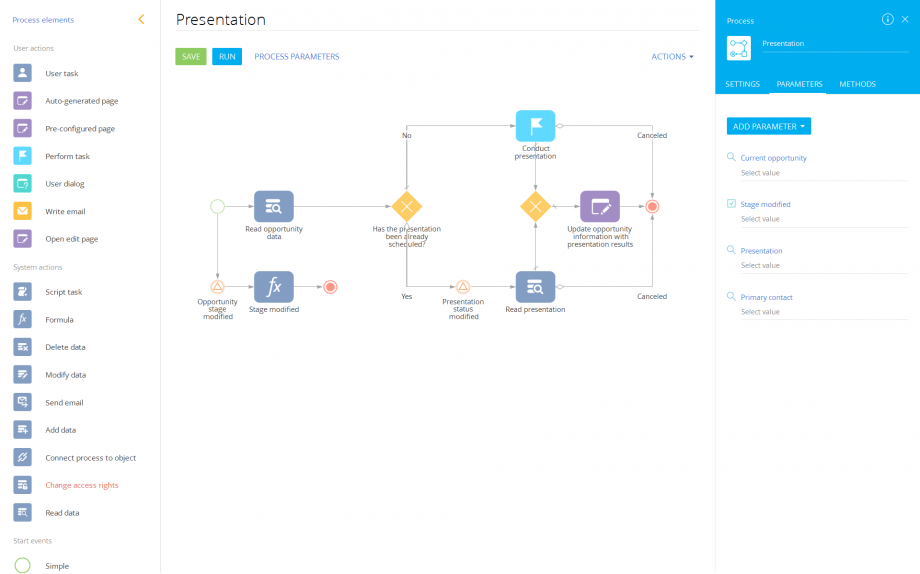Switch to the SETTINGS tab
The width and height of the screenshot is (920, 574).
[x=742, y=84]
